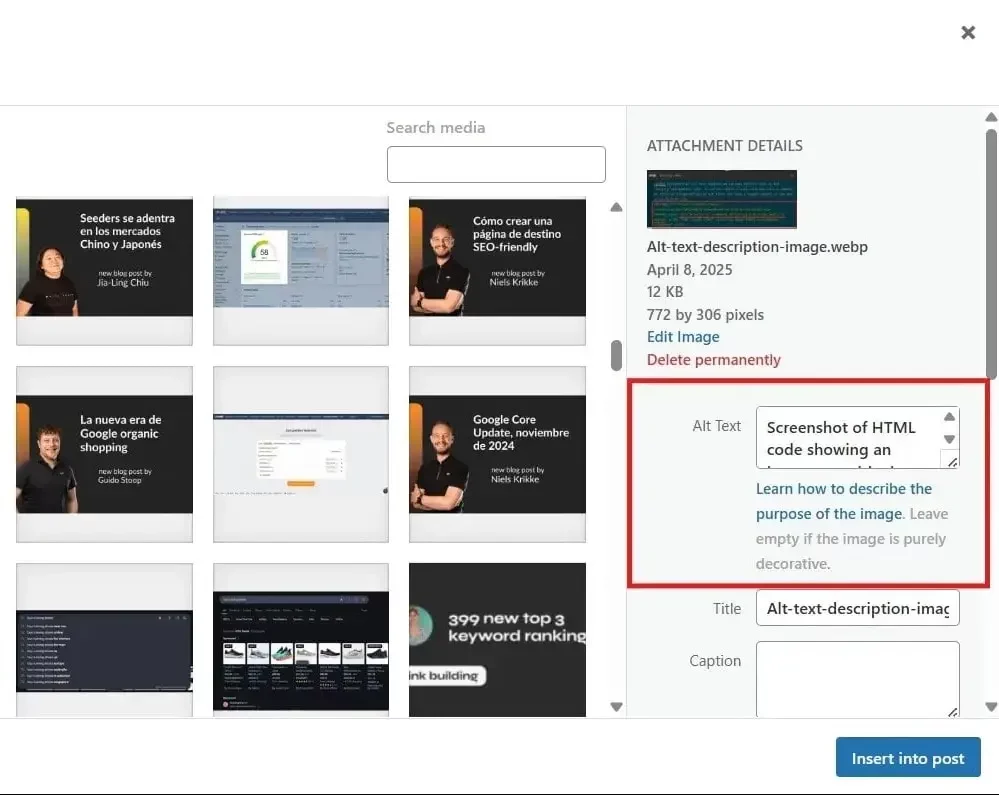This screenshot has height=795, width=999.
Task: Click the Alt Text field scroll down arrow
Action: tap(949, 440)
